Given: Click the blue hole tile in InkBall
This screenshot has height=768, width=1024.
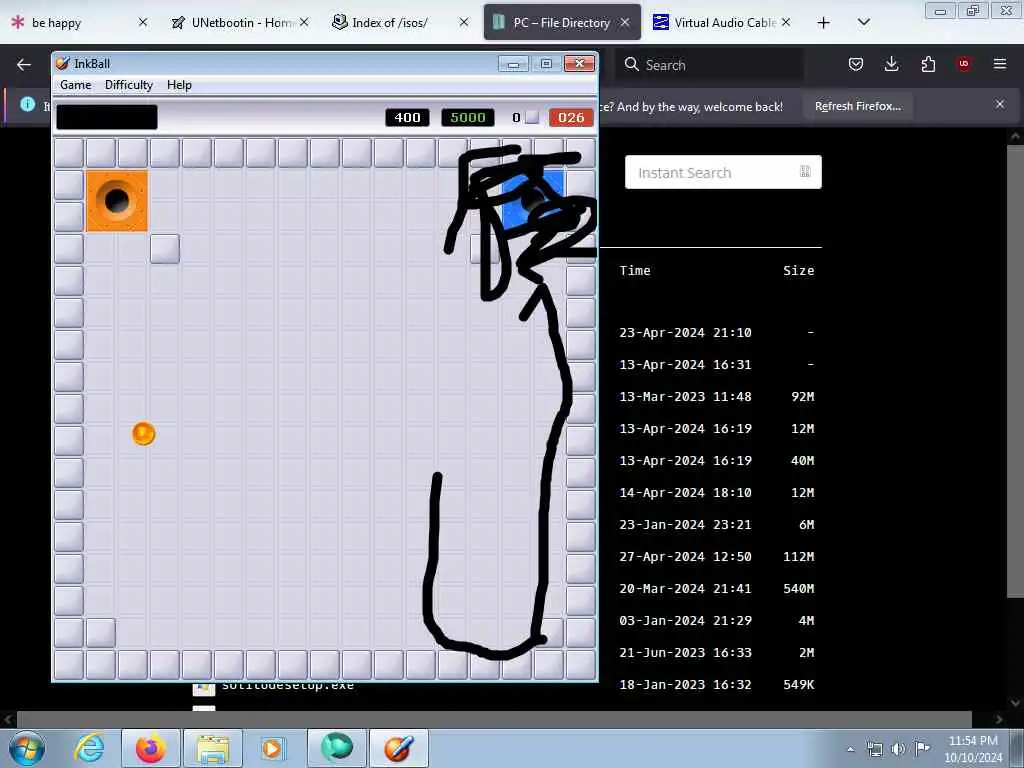Looking at the screenshot, I should pyautogui.click(x=533, y=199).
